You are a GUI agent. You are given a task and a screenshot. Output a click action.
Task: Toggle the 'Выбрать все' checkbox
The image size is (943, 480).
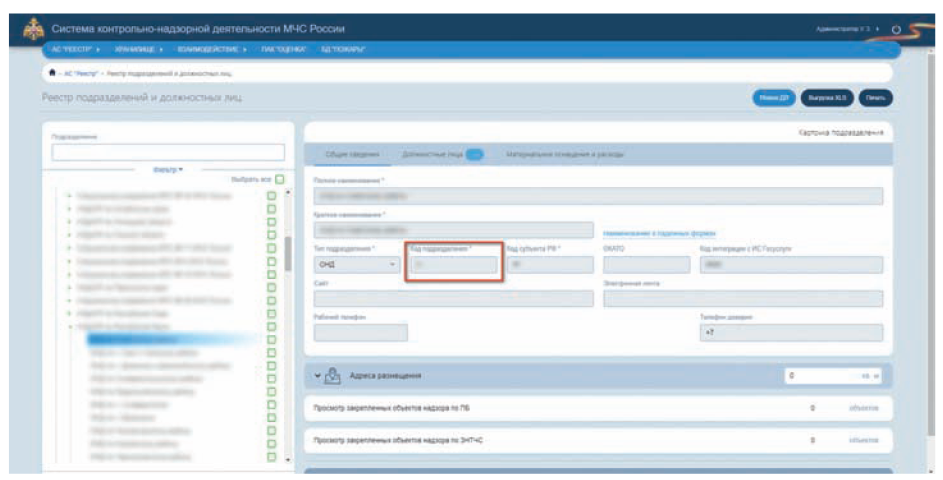pyautogui.click(x=280, y=179)
